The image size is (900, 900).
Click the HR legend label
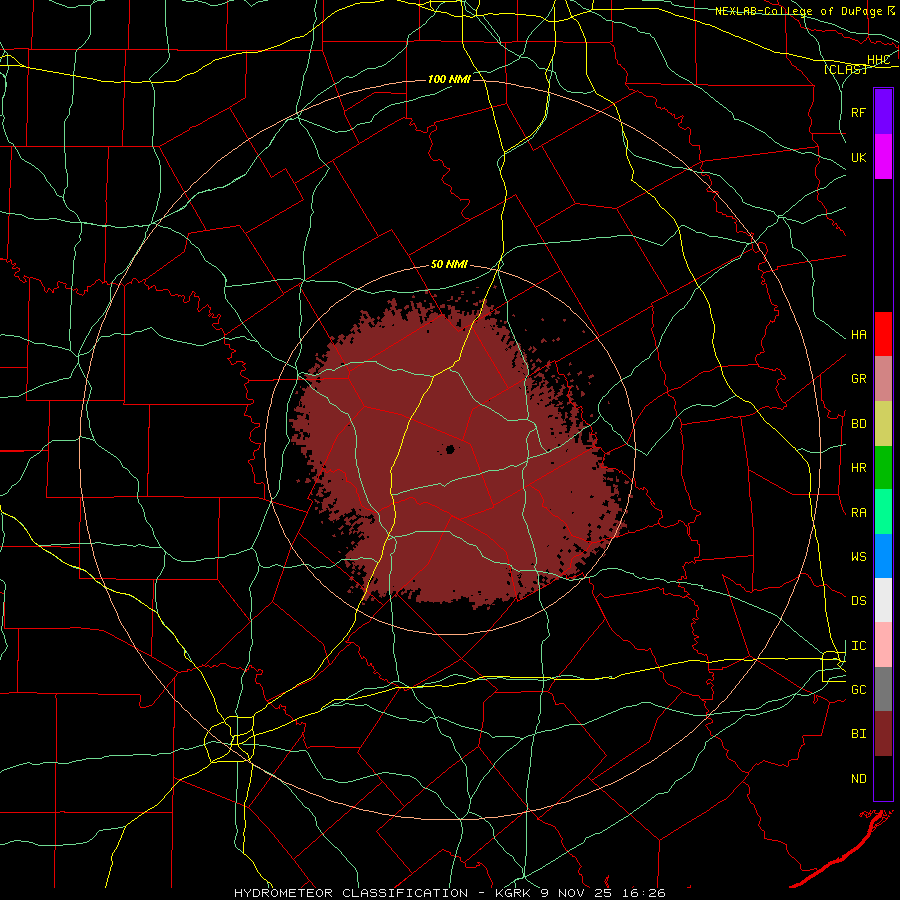click(859, 468)
